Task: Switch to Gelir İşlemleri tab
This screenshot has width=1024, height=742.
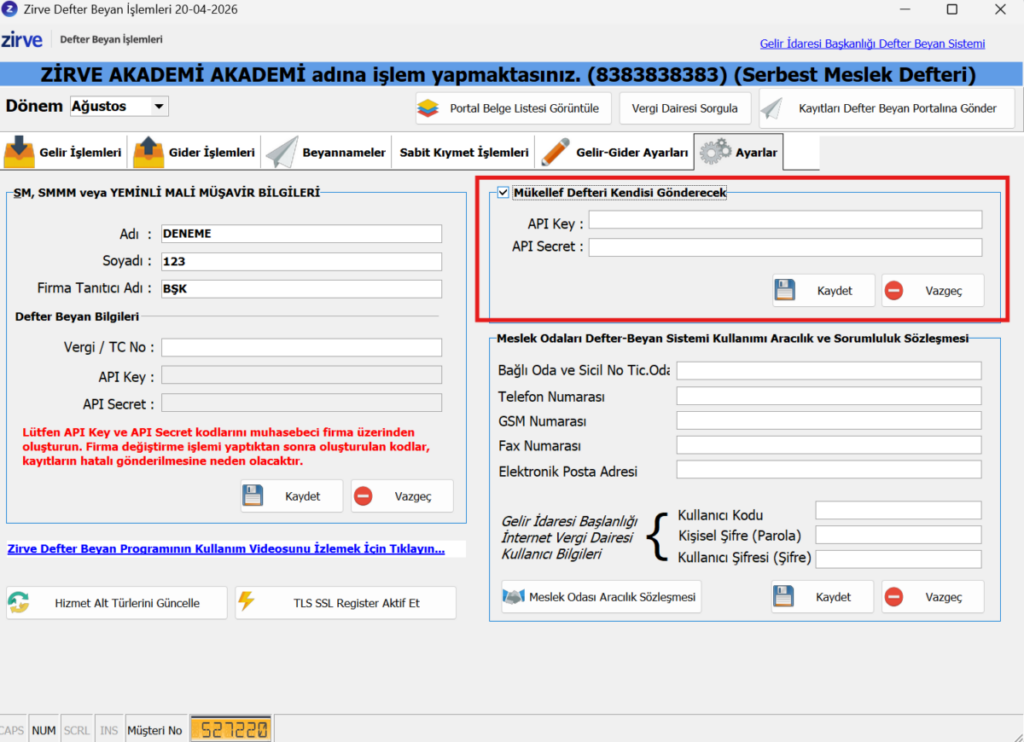Action: 64,152
